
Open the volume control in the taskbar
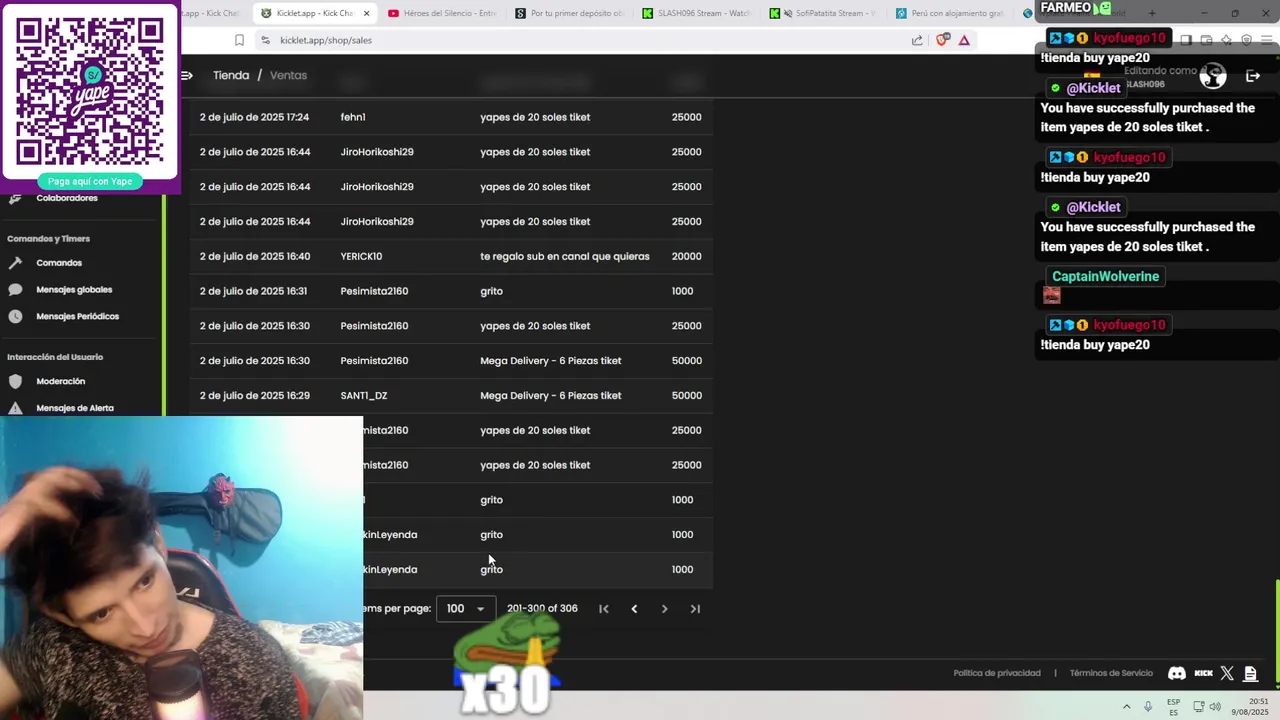coord(1215,706)
